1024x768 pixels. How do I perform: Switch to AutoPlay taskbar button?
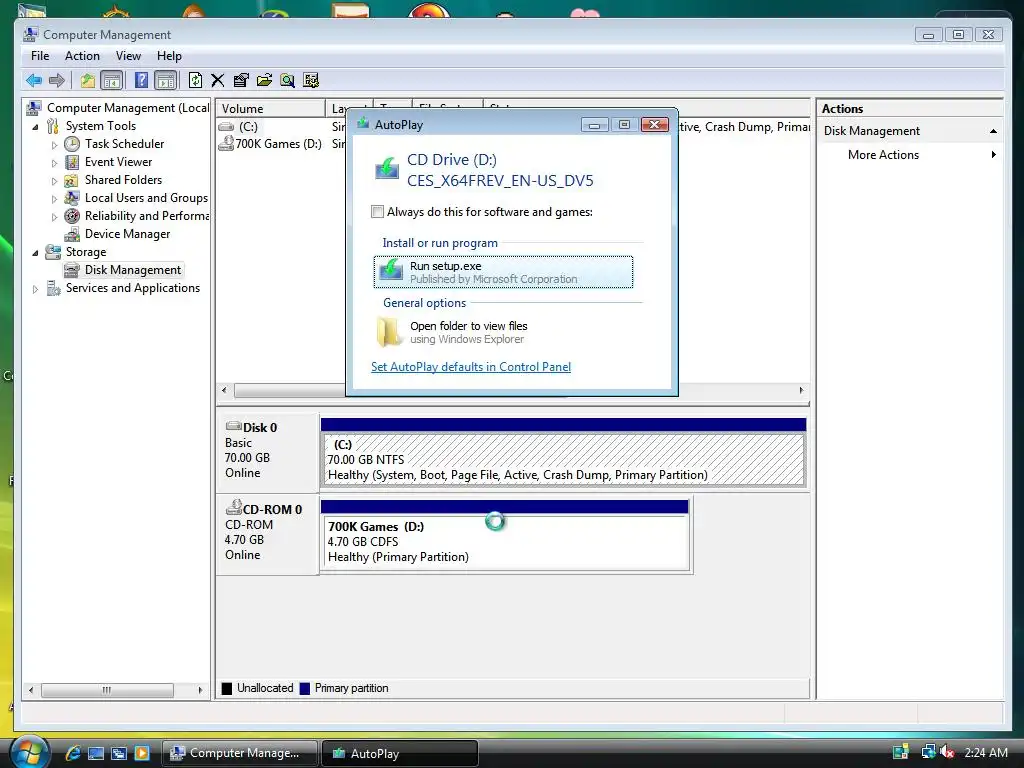pos(400,753)
